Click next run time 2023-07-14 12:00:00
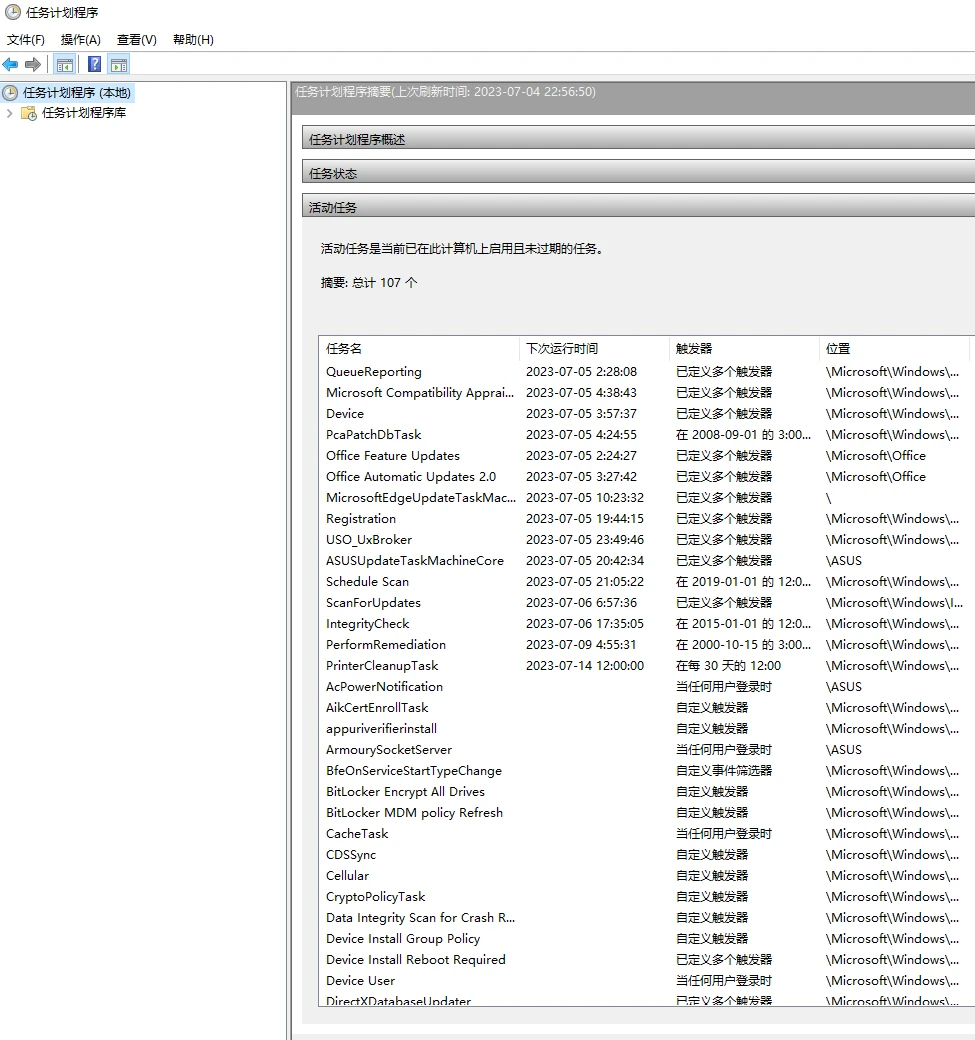The width and height of the screenshot is (975, 1040). 585,666
